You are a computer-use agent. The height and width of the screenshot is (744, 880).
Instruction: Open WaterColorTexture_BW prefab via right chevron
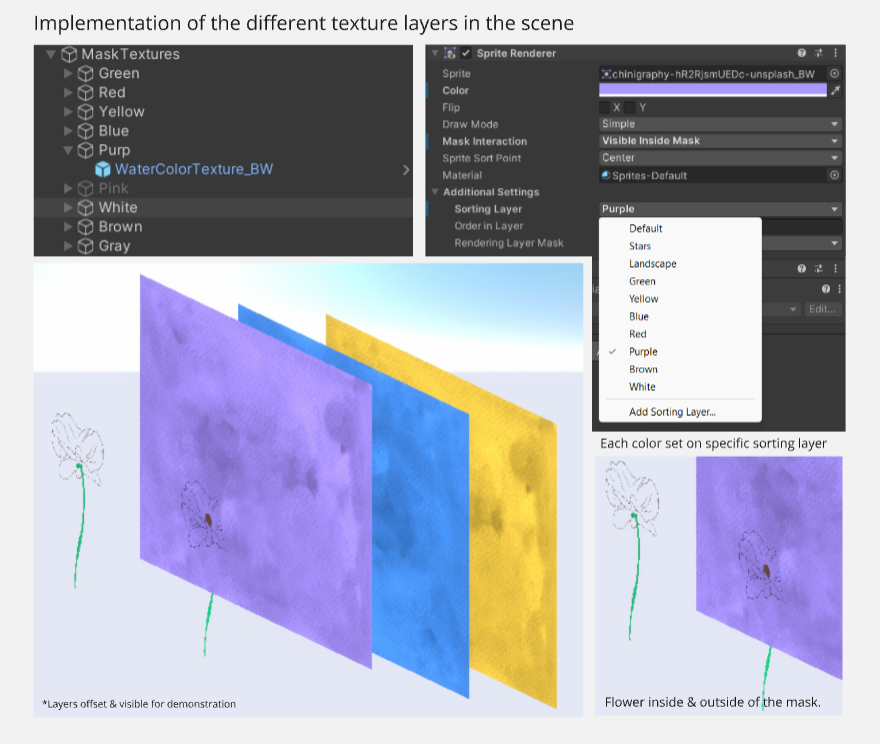point(405,170)
